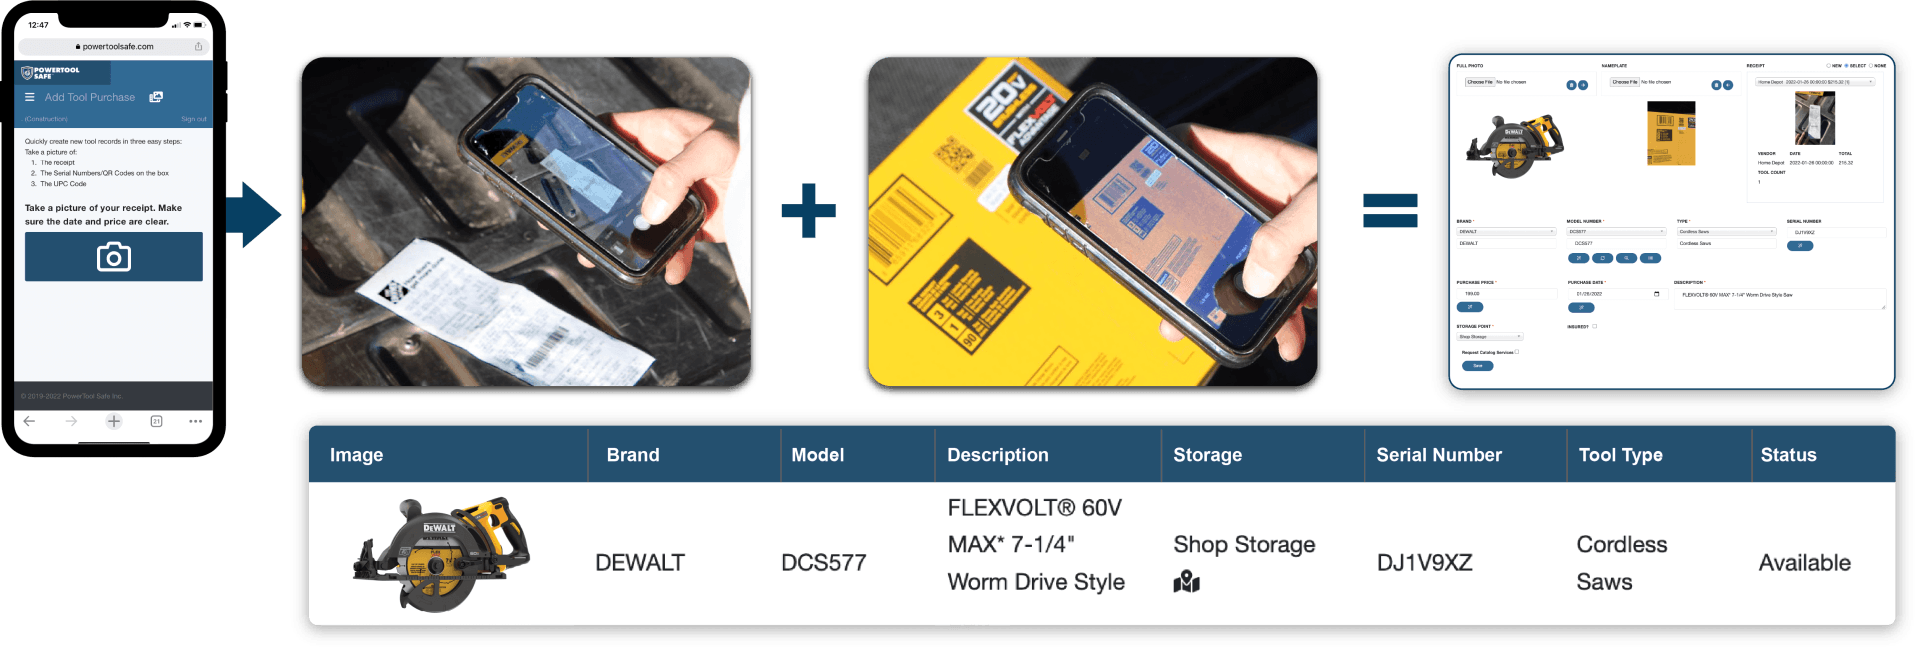This screenshot has width=1920, height=652.
Task: Open the Type dropdown showing Cordless Saws
Action: (1726, 231)
